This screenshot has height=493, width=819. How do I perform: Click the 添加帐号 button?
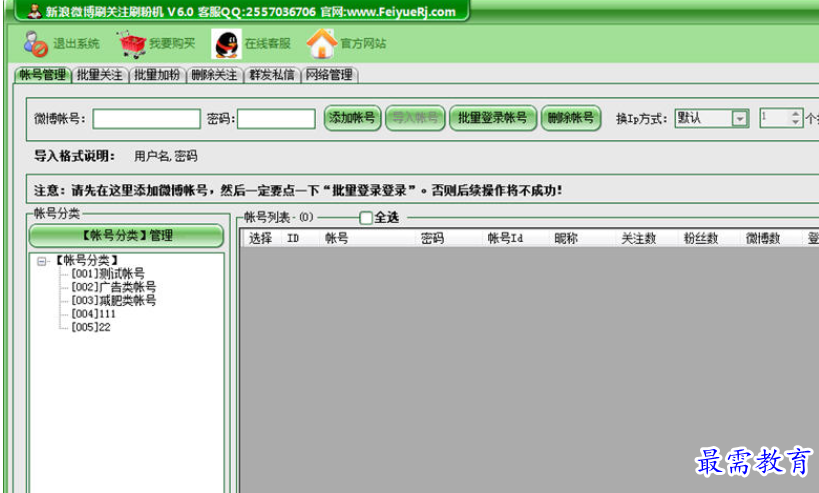353,118
